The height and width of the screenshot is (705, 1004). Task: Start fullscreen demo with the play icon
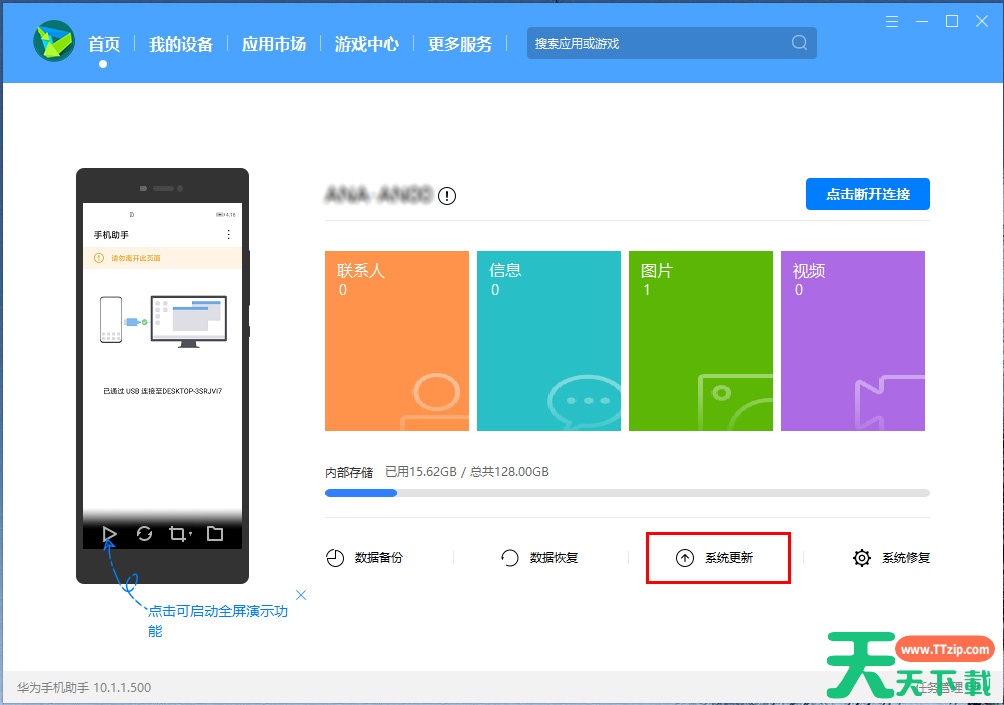(110, 534)
